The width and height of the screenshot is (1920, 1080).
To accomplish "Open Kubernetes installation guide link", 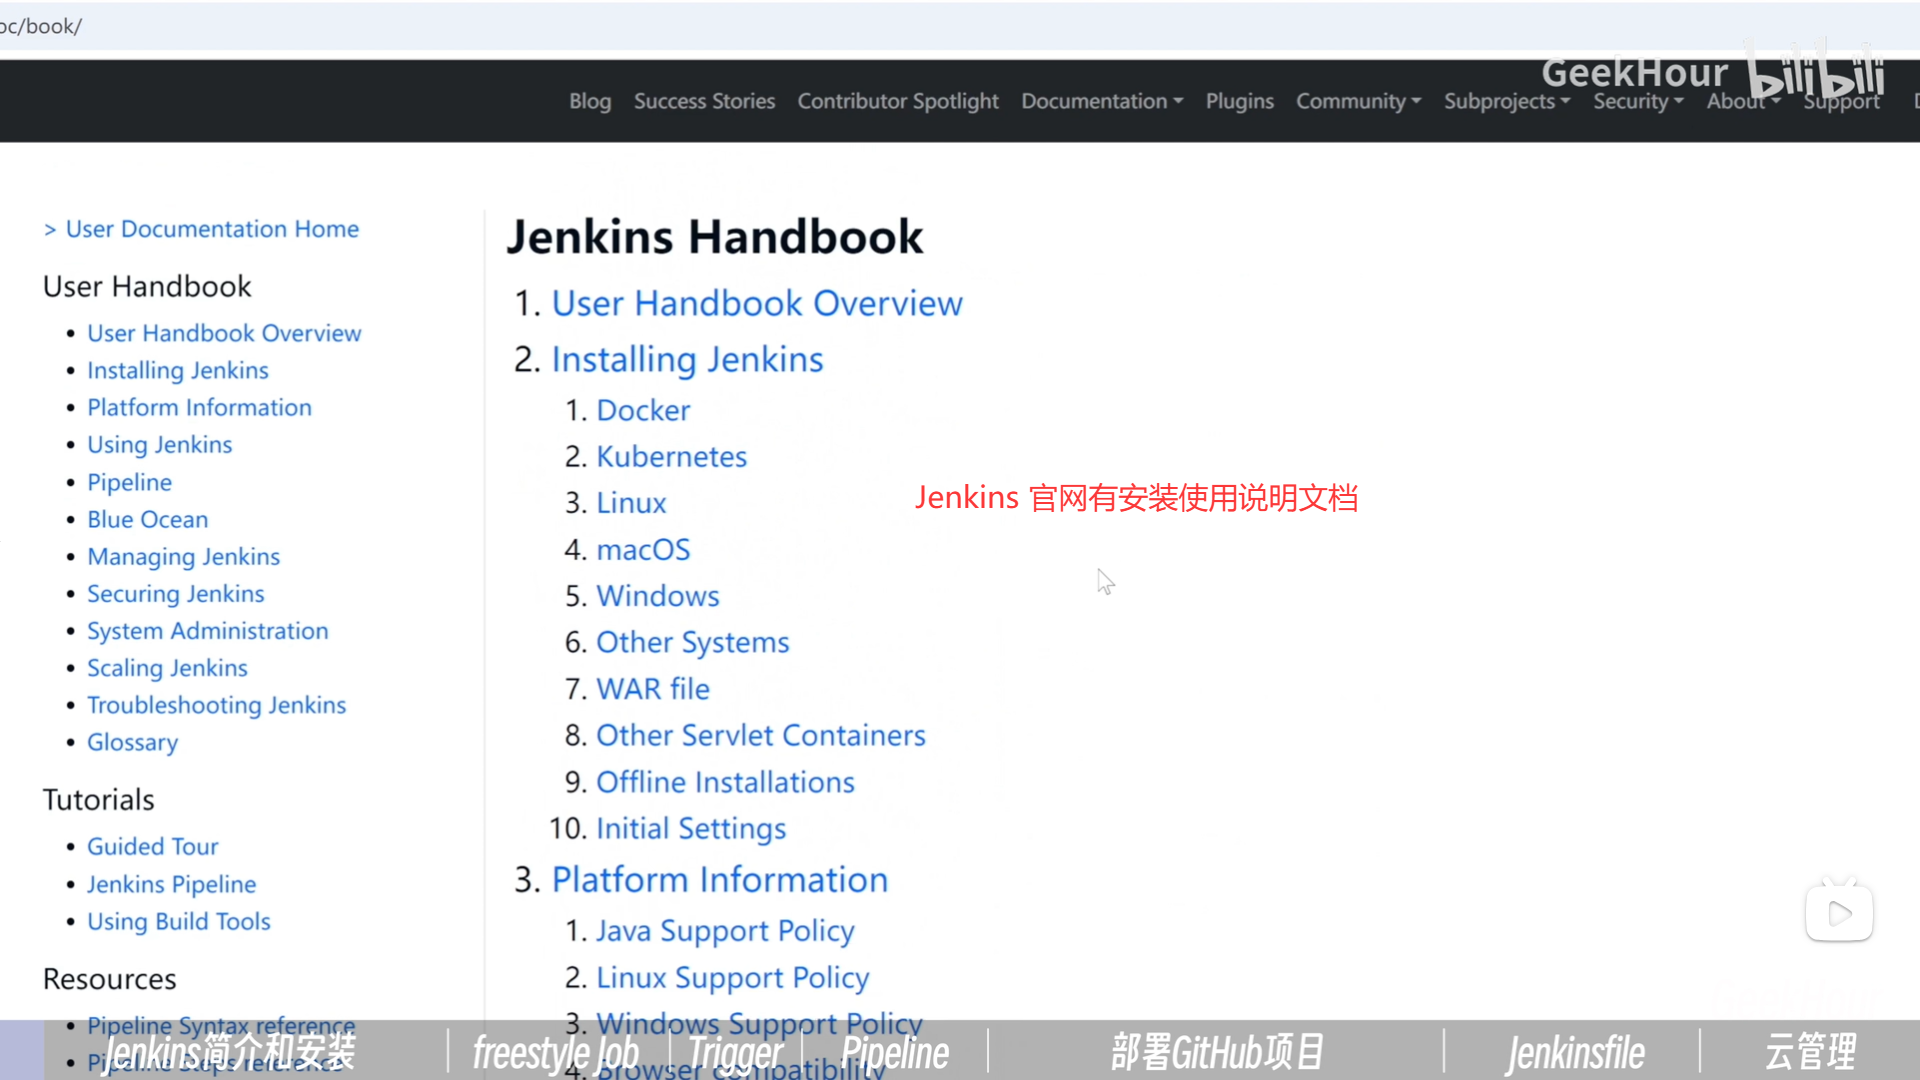I will [671, 456].
